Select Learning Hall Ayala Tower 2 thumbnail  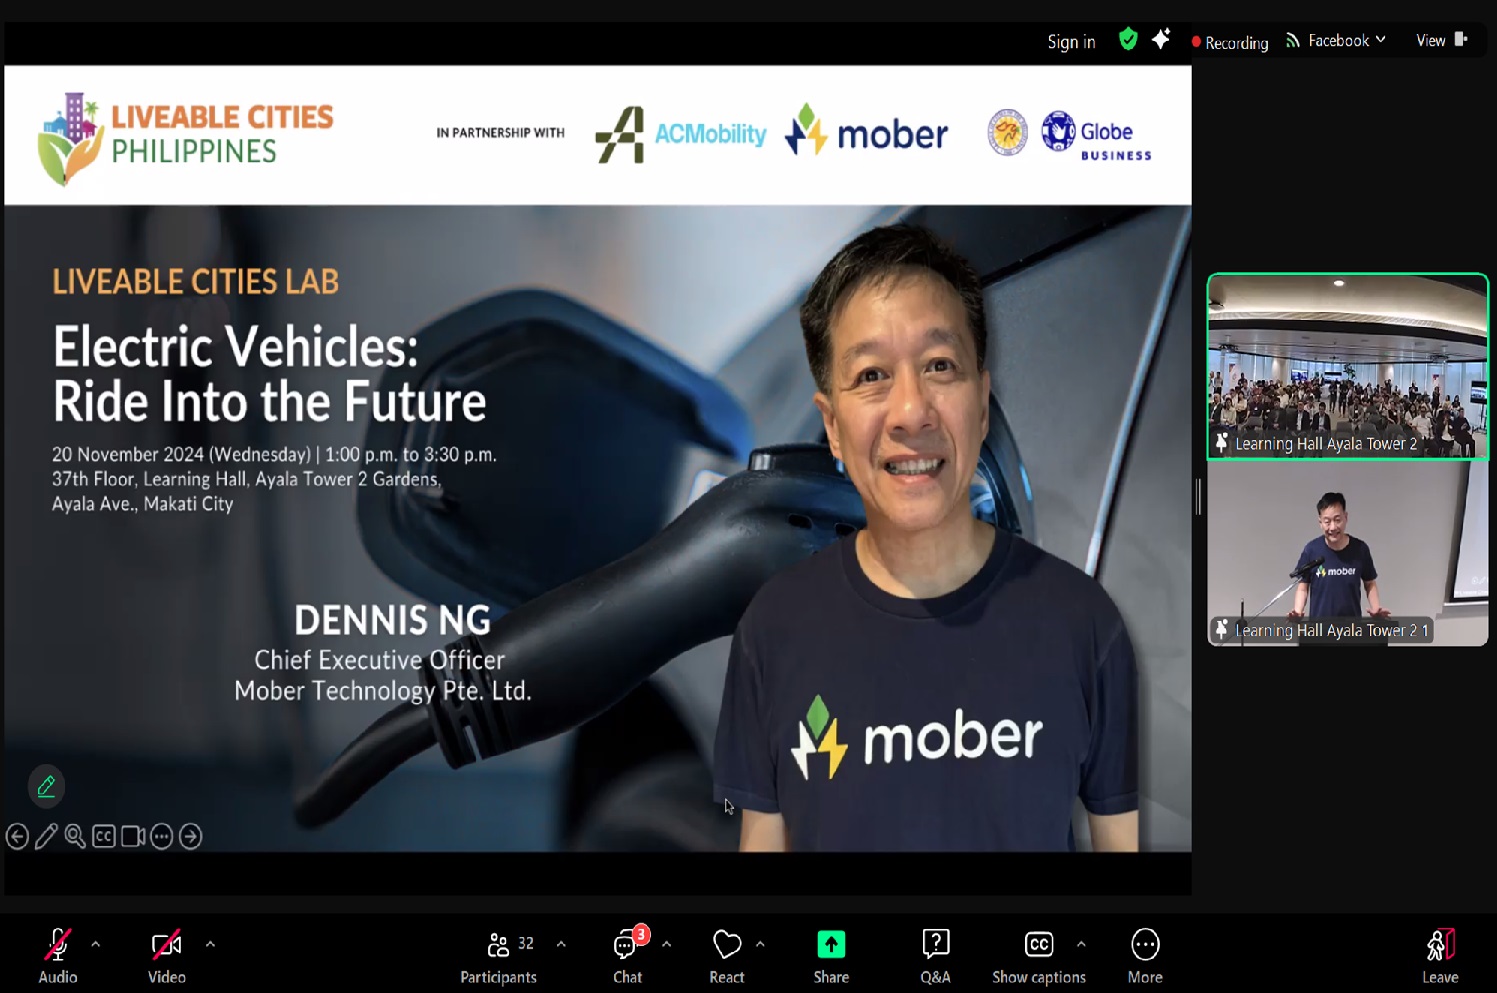coord(1347,366)
